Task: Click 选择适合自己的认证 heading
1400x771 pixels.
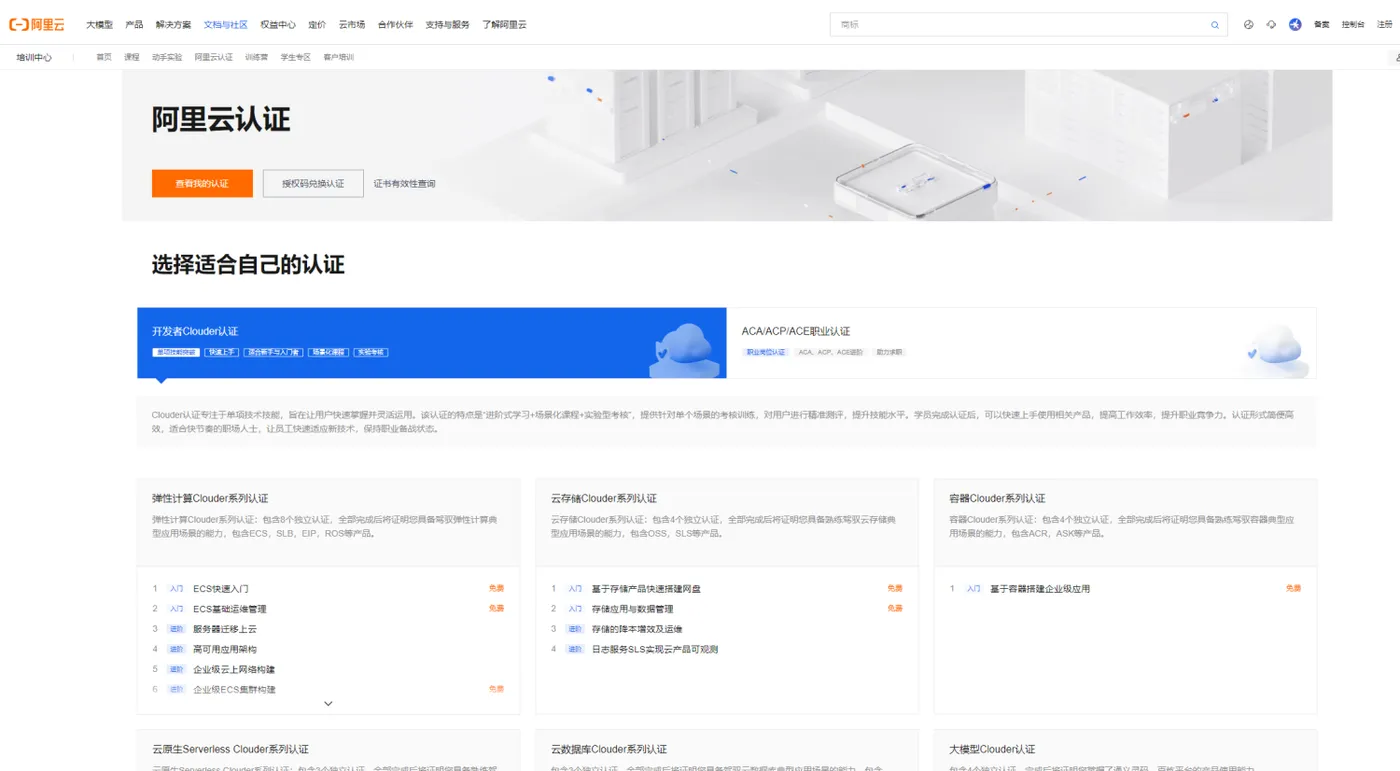Action: pos(248,265)
